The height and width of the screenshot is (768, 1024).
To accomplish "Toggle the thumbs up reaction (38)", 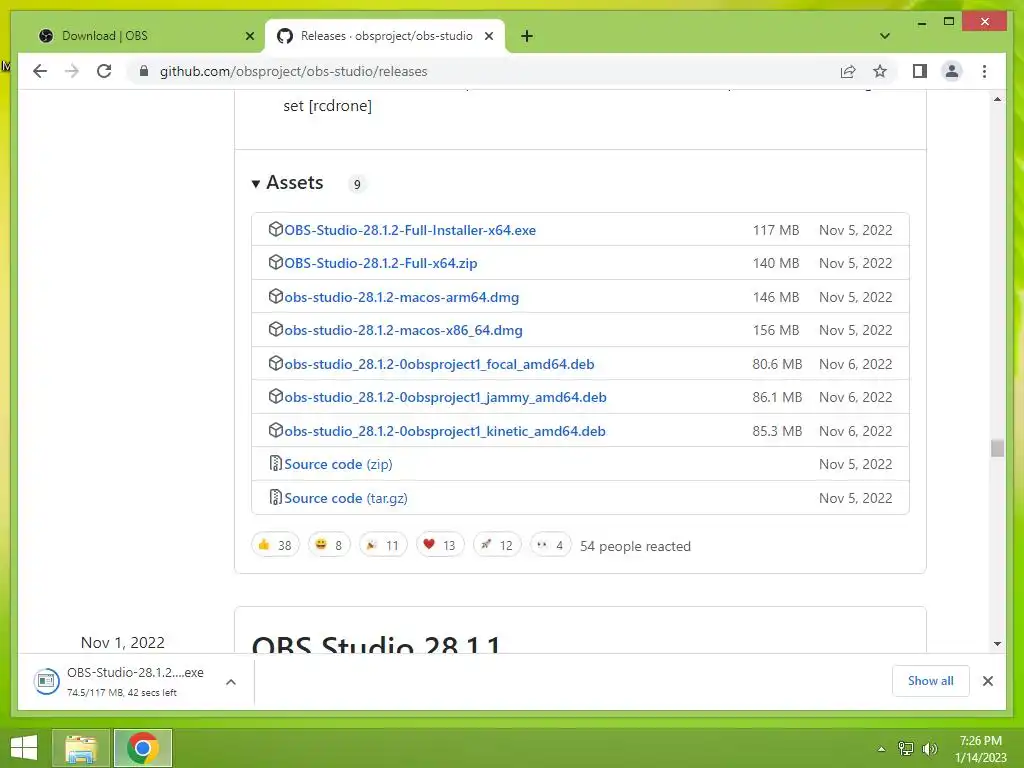I will coord(275,545).
